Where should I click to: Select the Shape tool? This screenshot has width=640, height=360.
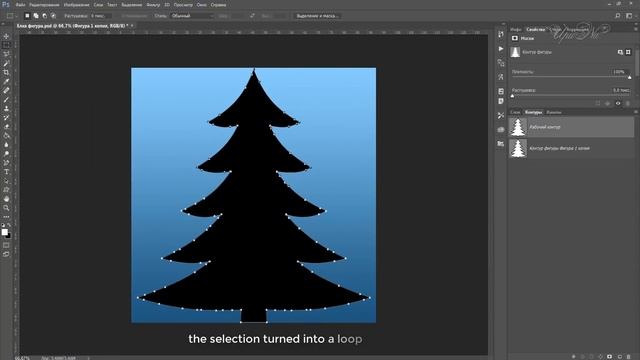tap(6, 190)
